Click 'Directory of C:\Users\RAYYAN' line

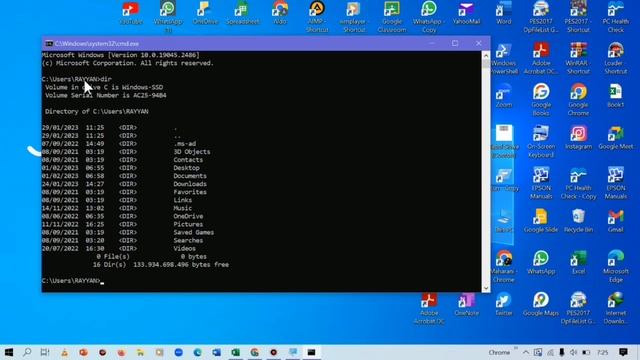pos(97,111)
